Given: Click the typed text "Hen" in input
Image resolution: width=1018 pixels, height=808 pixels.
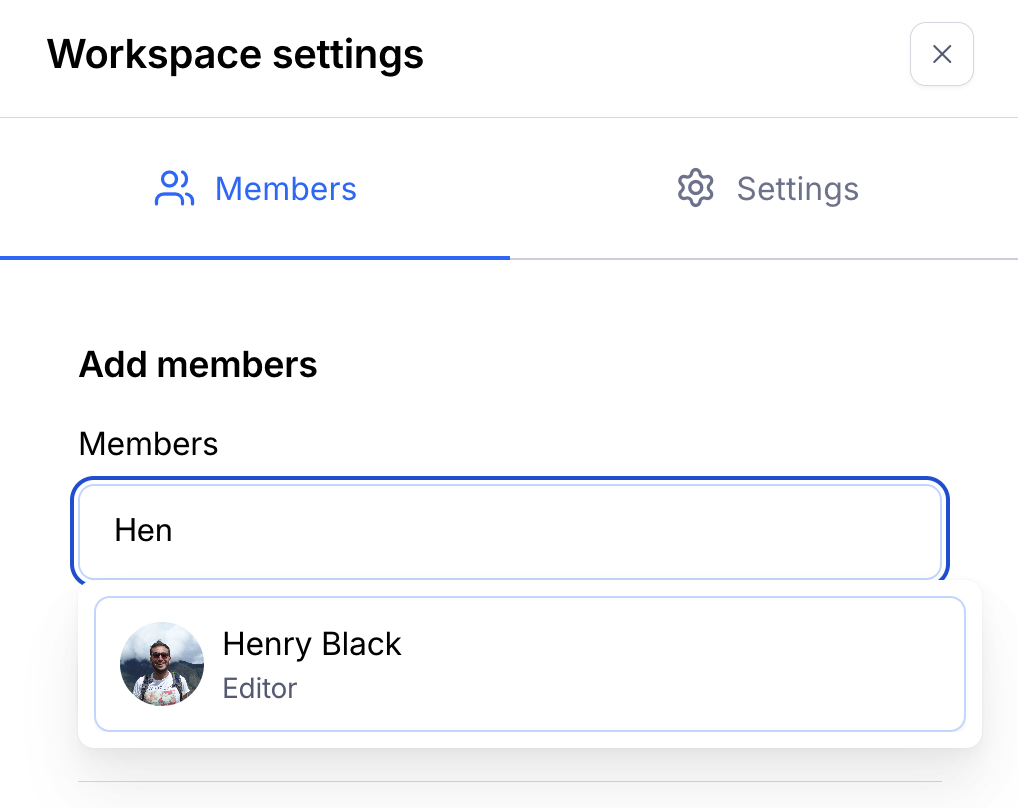Looking at the screenshot, I should click(x=143, y=531).
